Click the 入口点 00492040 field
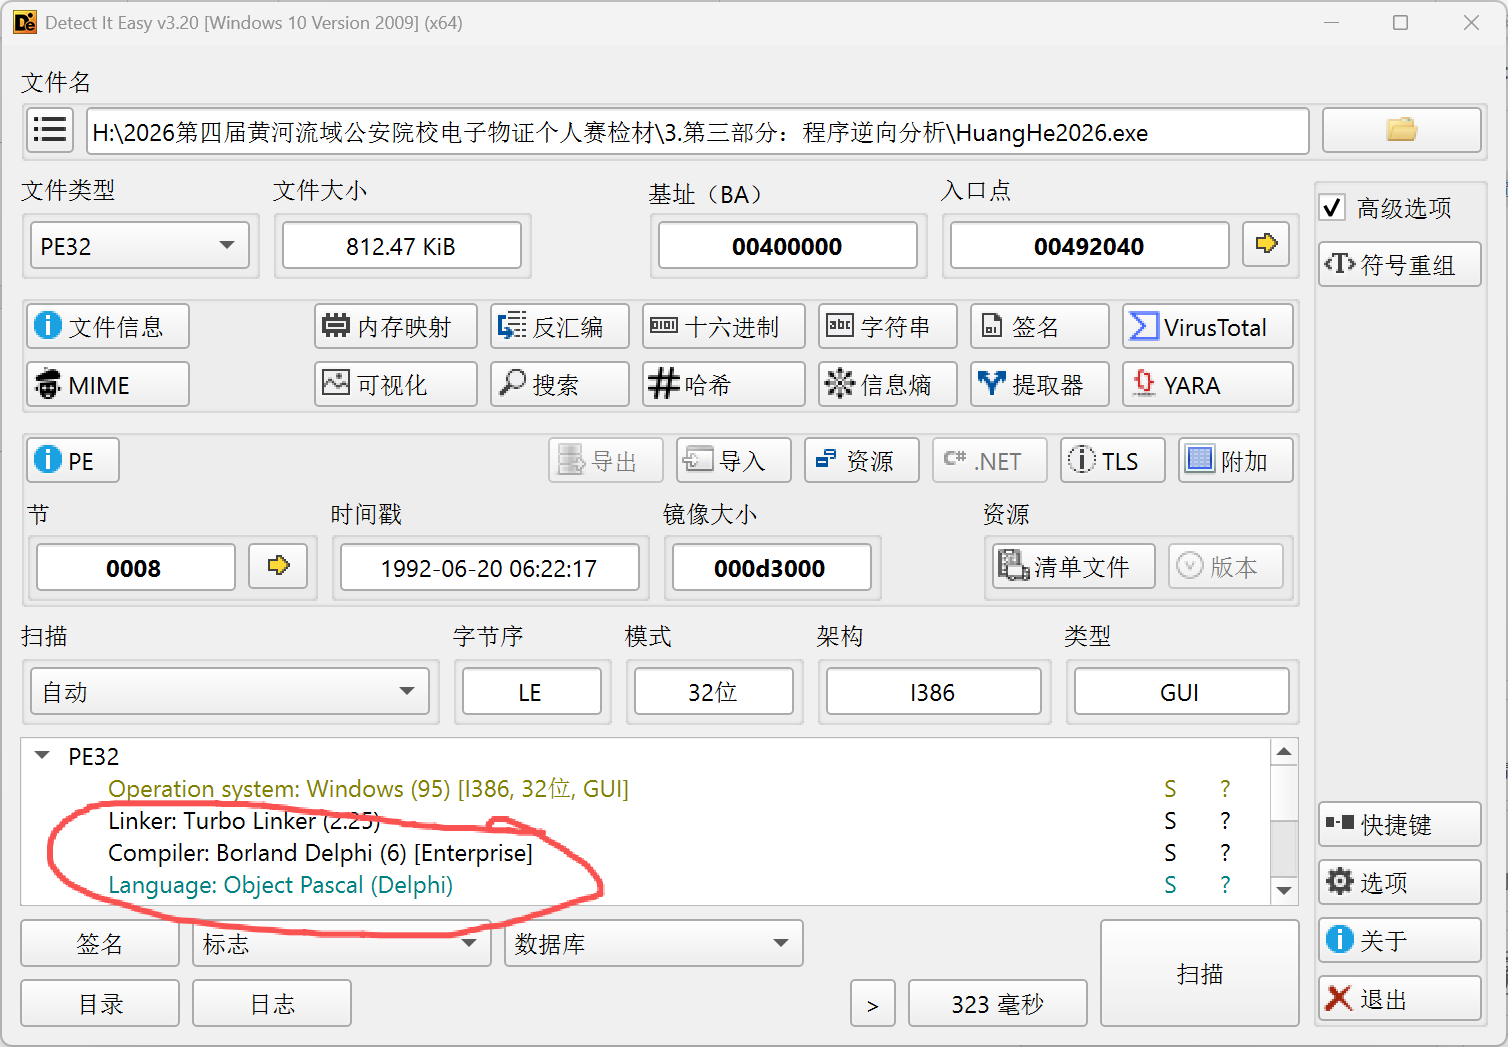 [x=1090, y=246]
